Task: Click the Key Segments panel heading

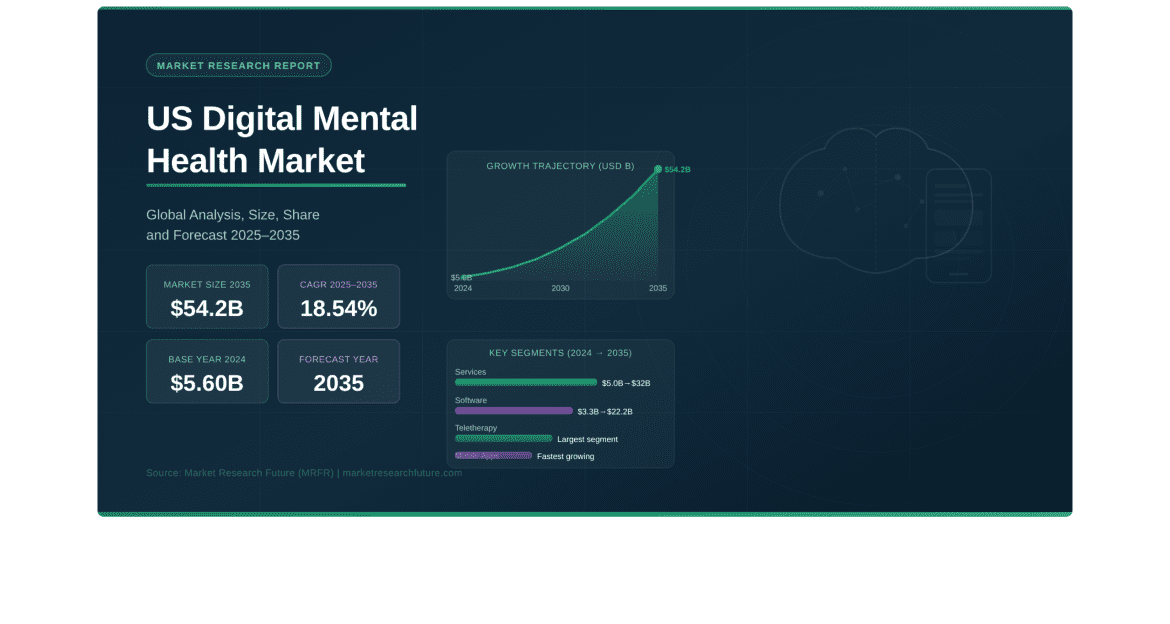Action: click(x=560, y=353)
